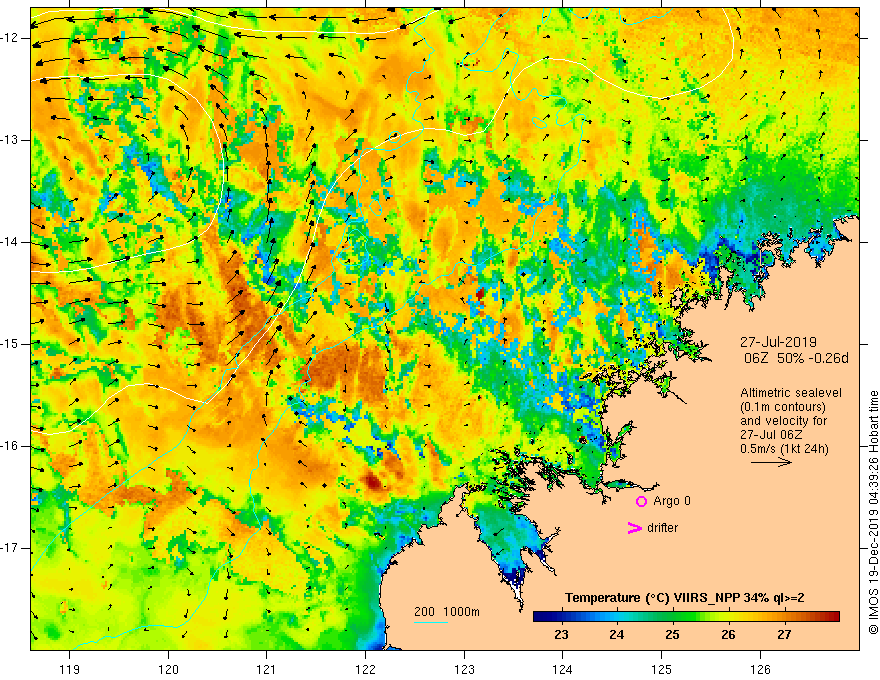The image size is (880, 680).
Task: Click the color bar value '26'
Action: click(x=728, y=635)
